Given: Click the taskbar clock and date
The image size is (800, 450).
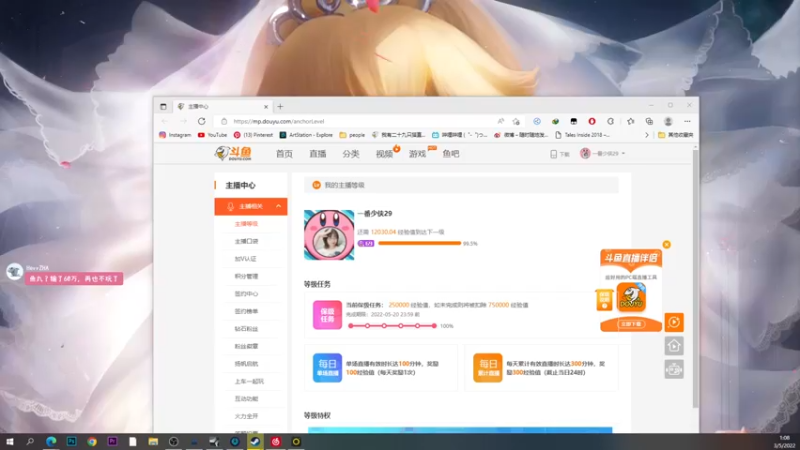Looking at the screenshot, I should click(x=784, y=442).
